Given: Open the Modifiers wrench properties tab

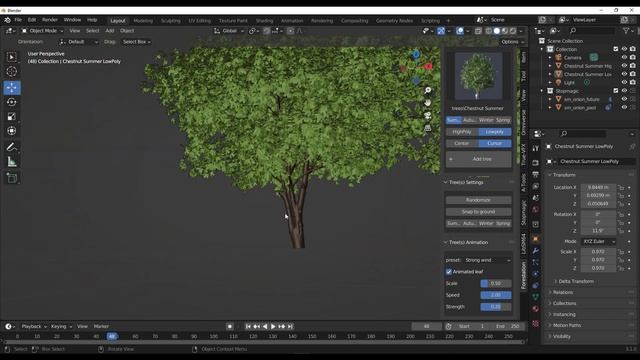Looking at the screenshot, I should (x=536, y=251).
